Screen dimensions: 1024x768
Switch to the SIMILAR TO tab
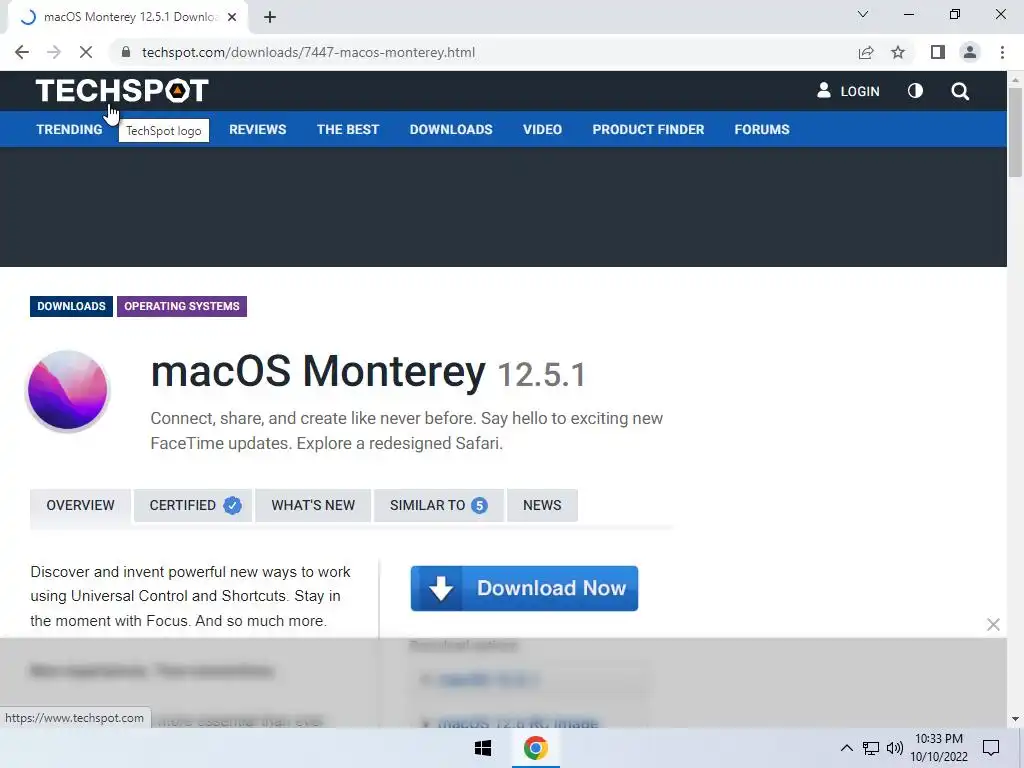tap(438, 505)
